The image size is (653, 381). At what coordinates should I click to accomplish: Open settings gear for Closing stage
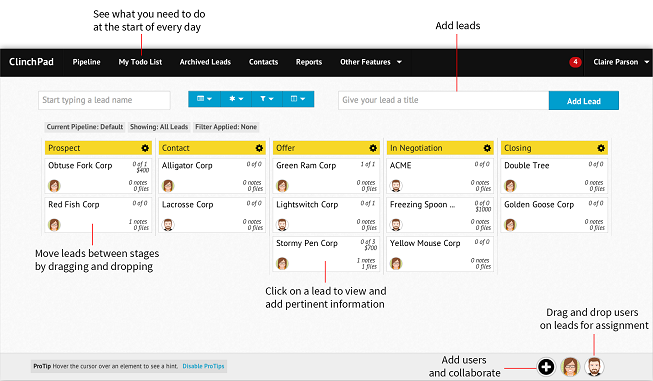click(601, 148)
